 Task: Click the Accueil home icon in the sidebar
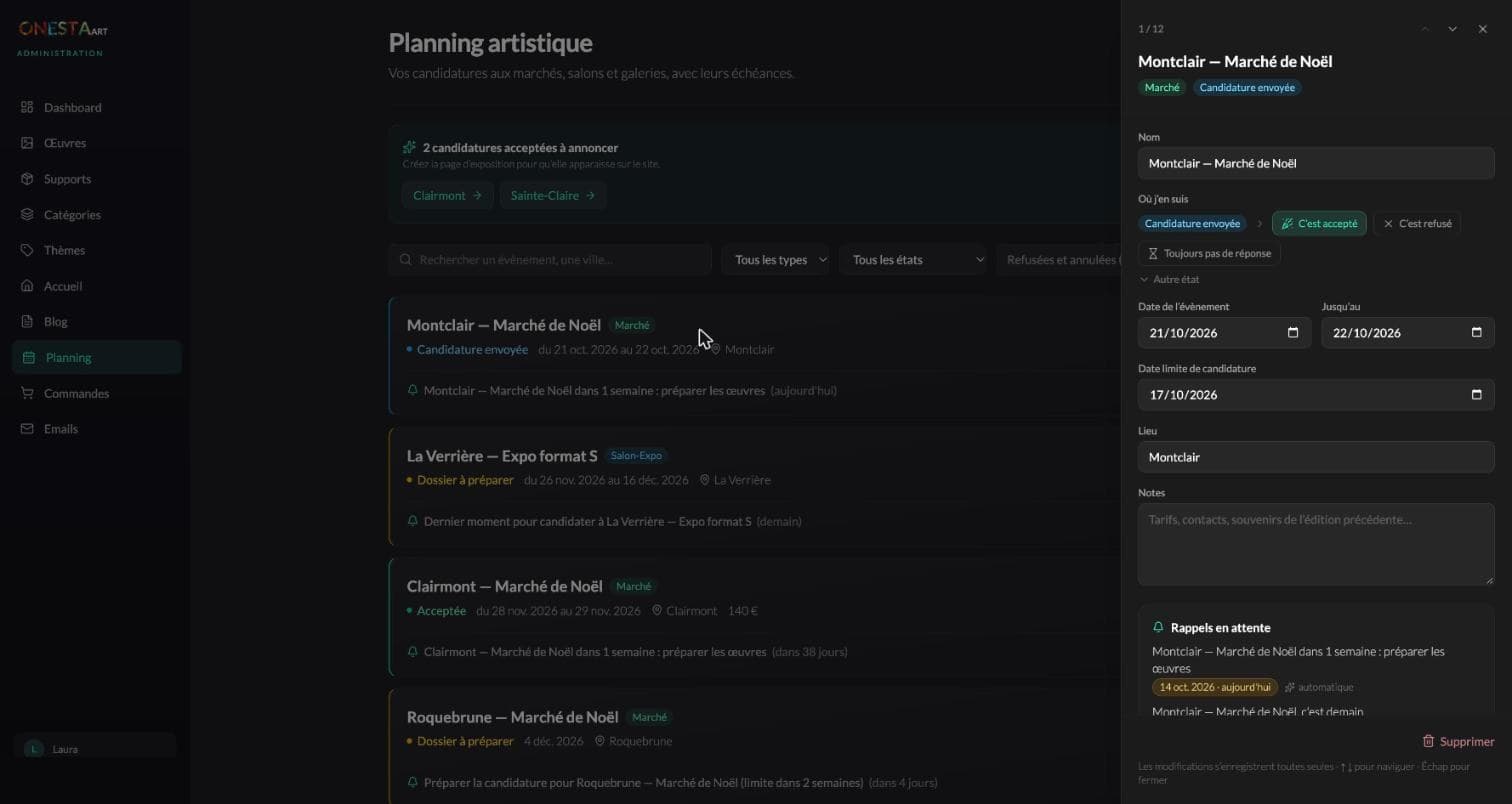(x=27, y=286)
